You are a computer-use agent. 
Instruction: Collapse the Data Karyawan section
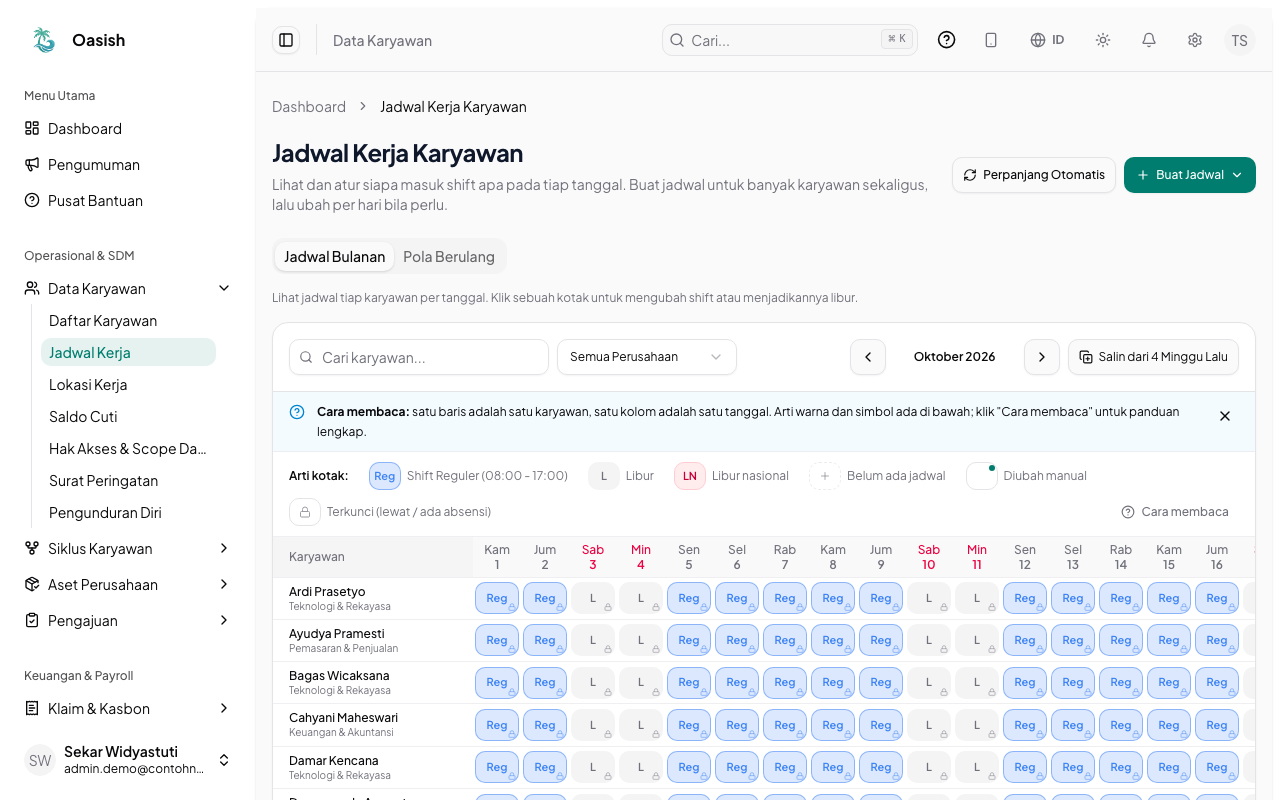[128, 289]
